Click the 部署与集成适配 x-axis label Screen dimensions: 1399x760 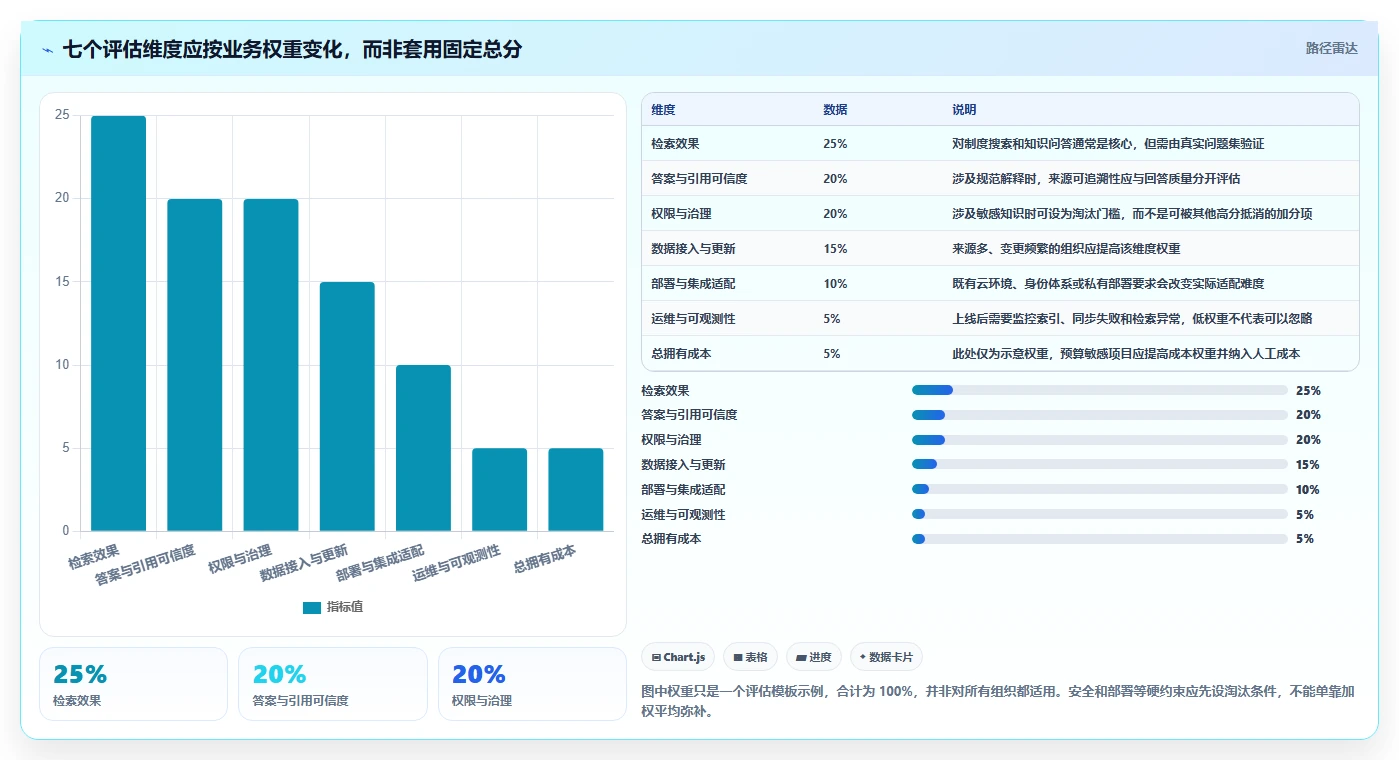(379, 563)
